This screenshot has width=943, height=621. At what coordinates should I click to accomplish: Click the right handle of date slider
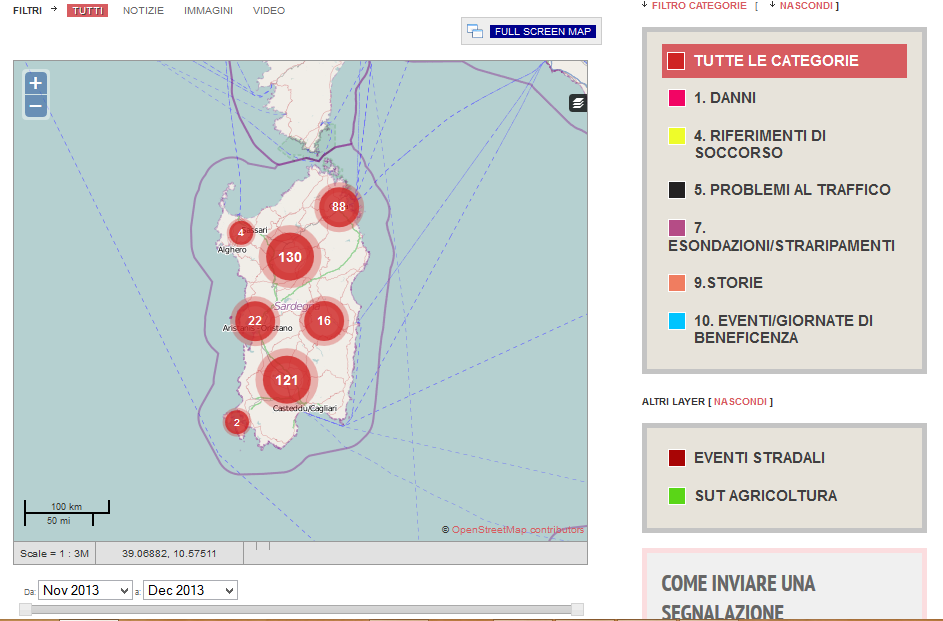577,609
